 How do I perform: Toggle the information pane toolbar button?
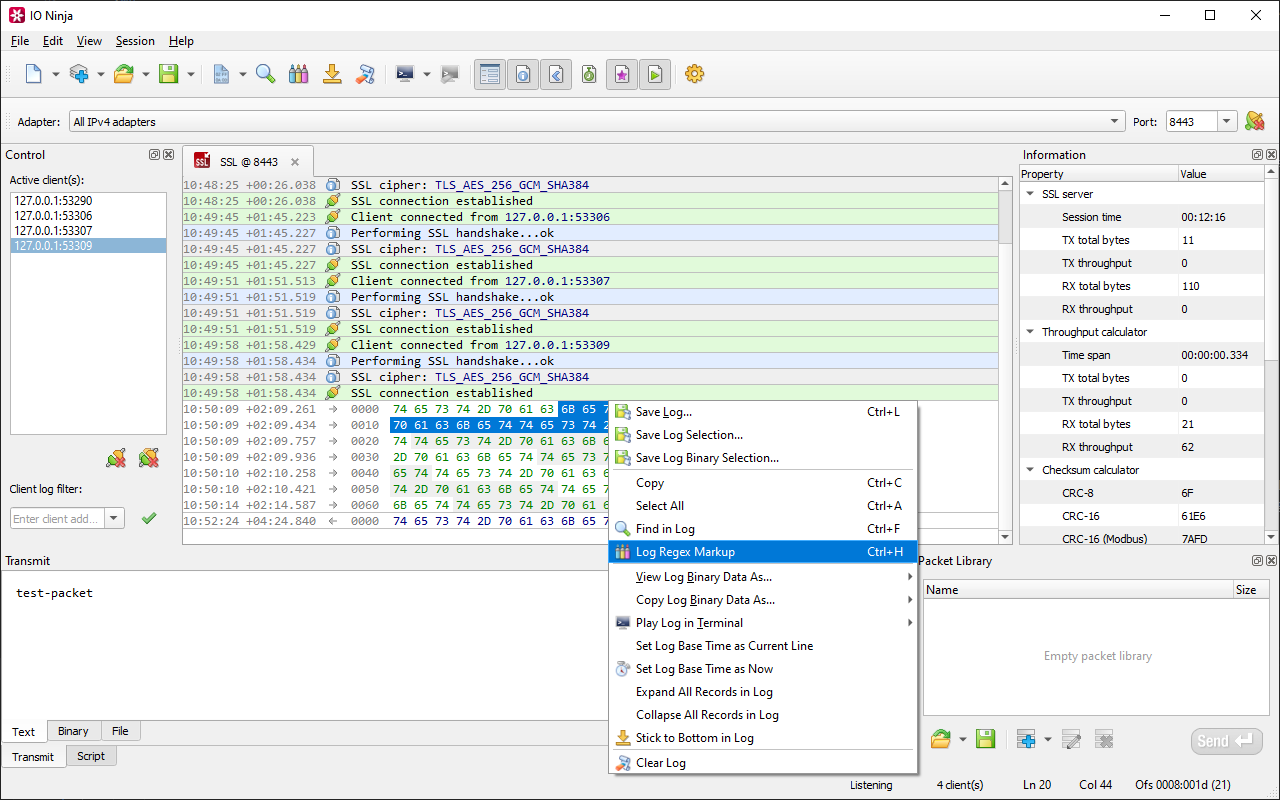[523, 74]
